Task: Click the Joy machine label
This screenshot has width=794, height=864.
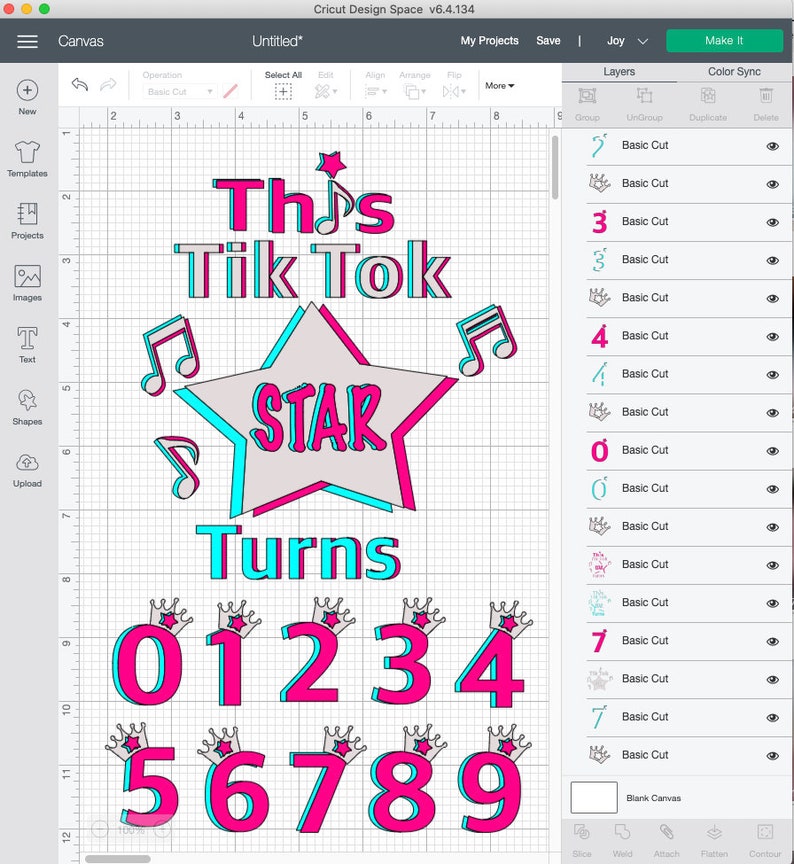Action: [615, 41]
